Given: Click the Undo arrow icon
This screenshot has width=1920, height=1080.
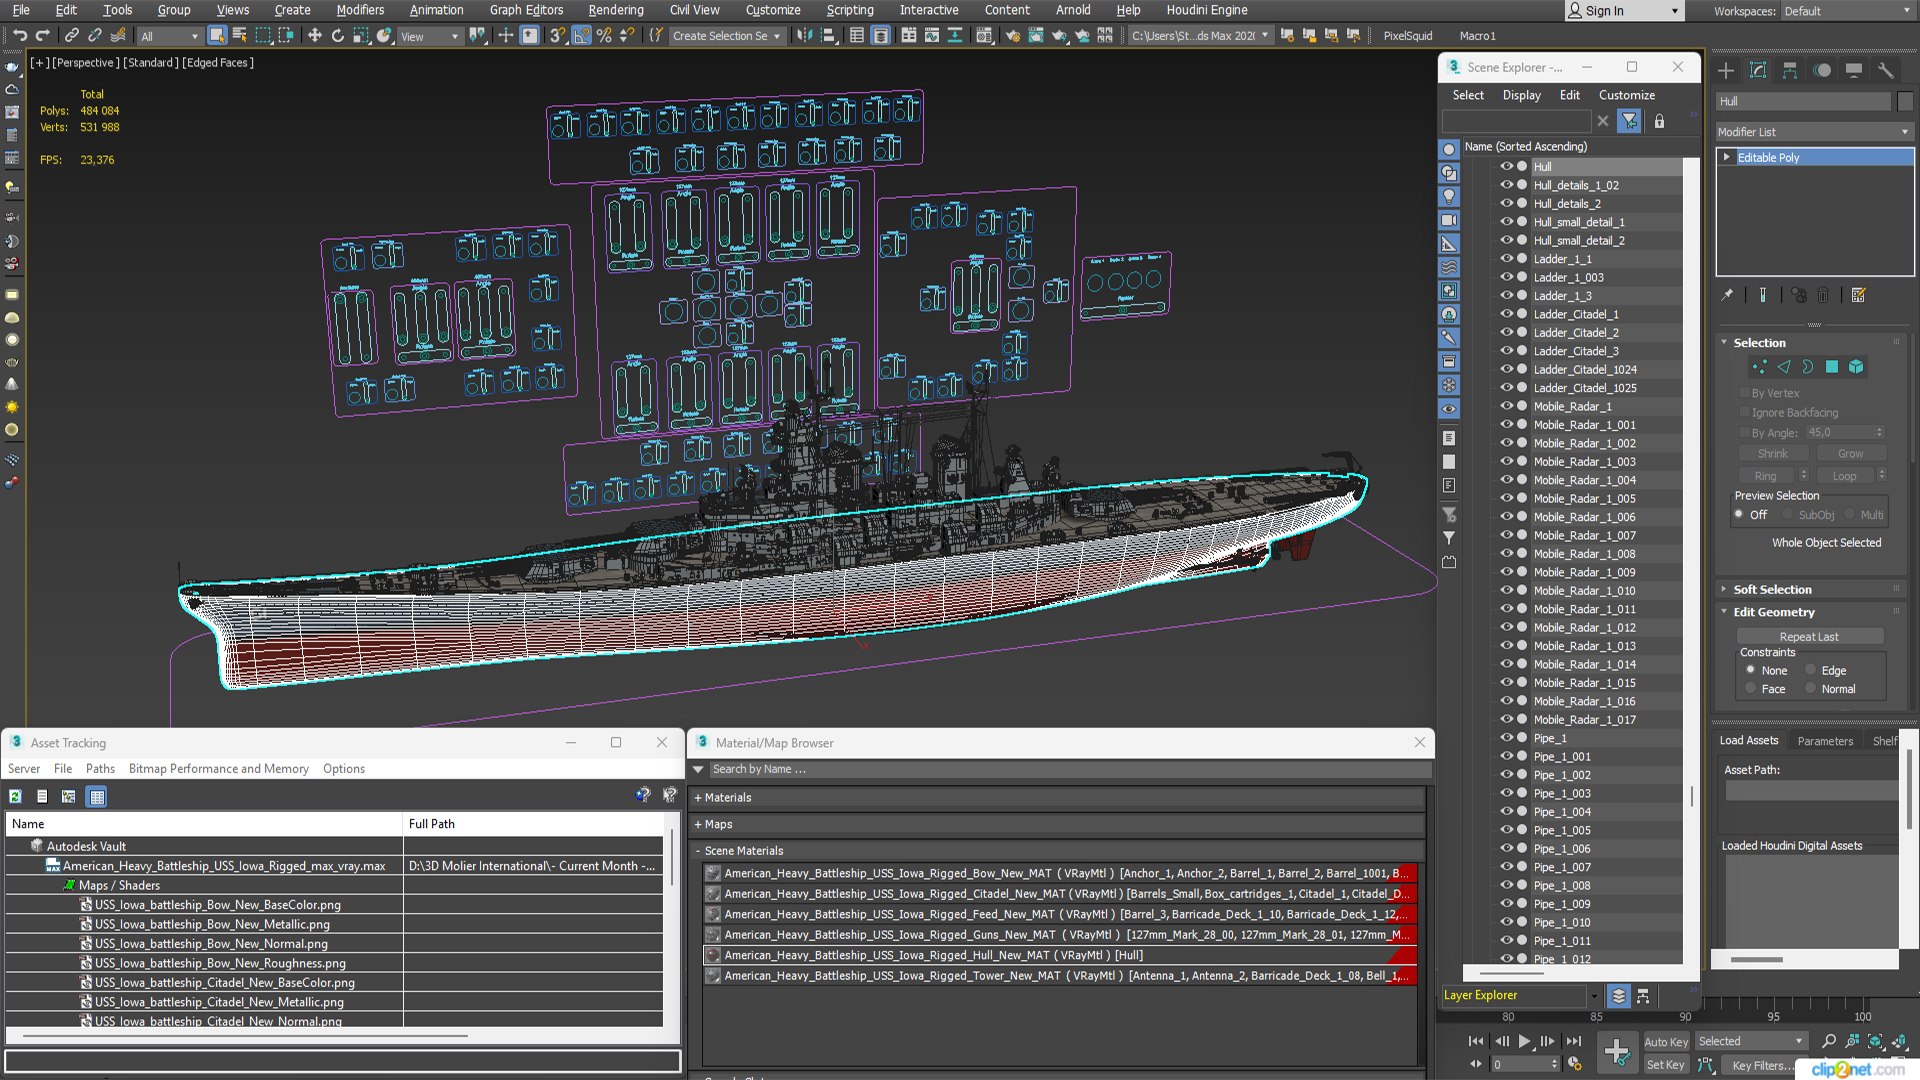Looking at the screenshot, I should tap(19, 35).
